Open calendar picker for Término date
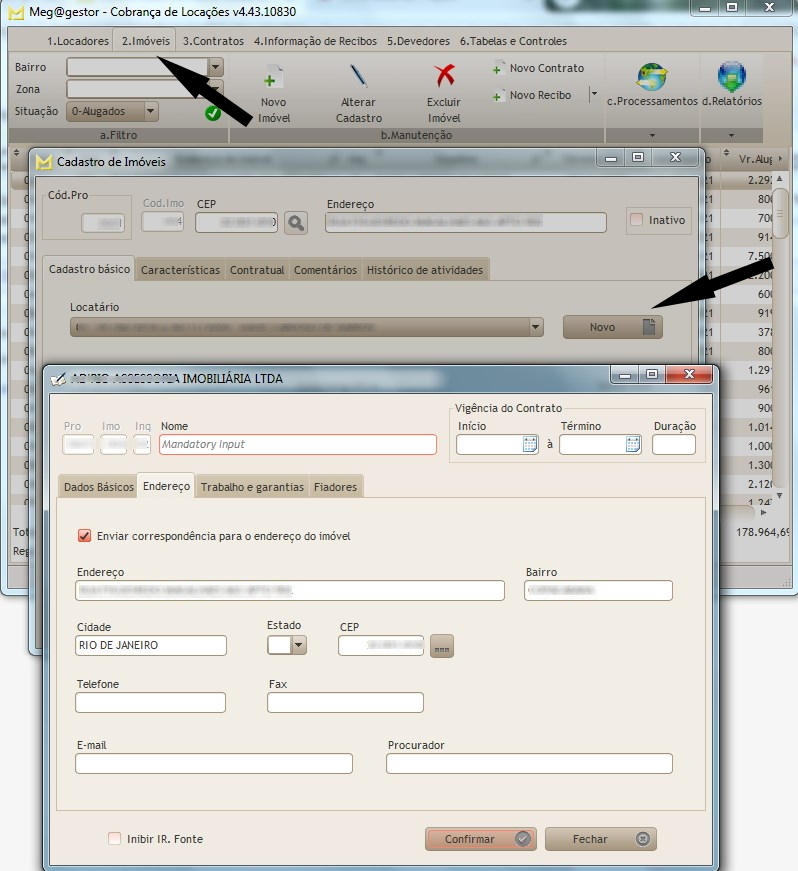This screenshot has width=798, height=871. pyautogui.click(x=633, y=445)
